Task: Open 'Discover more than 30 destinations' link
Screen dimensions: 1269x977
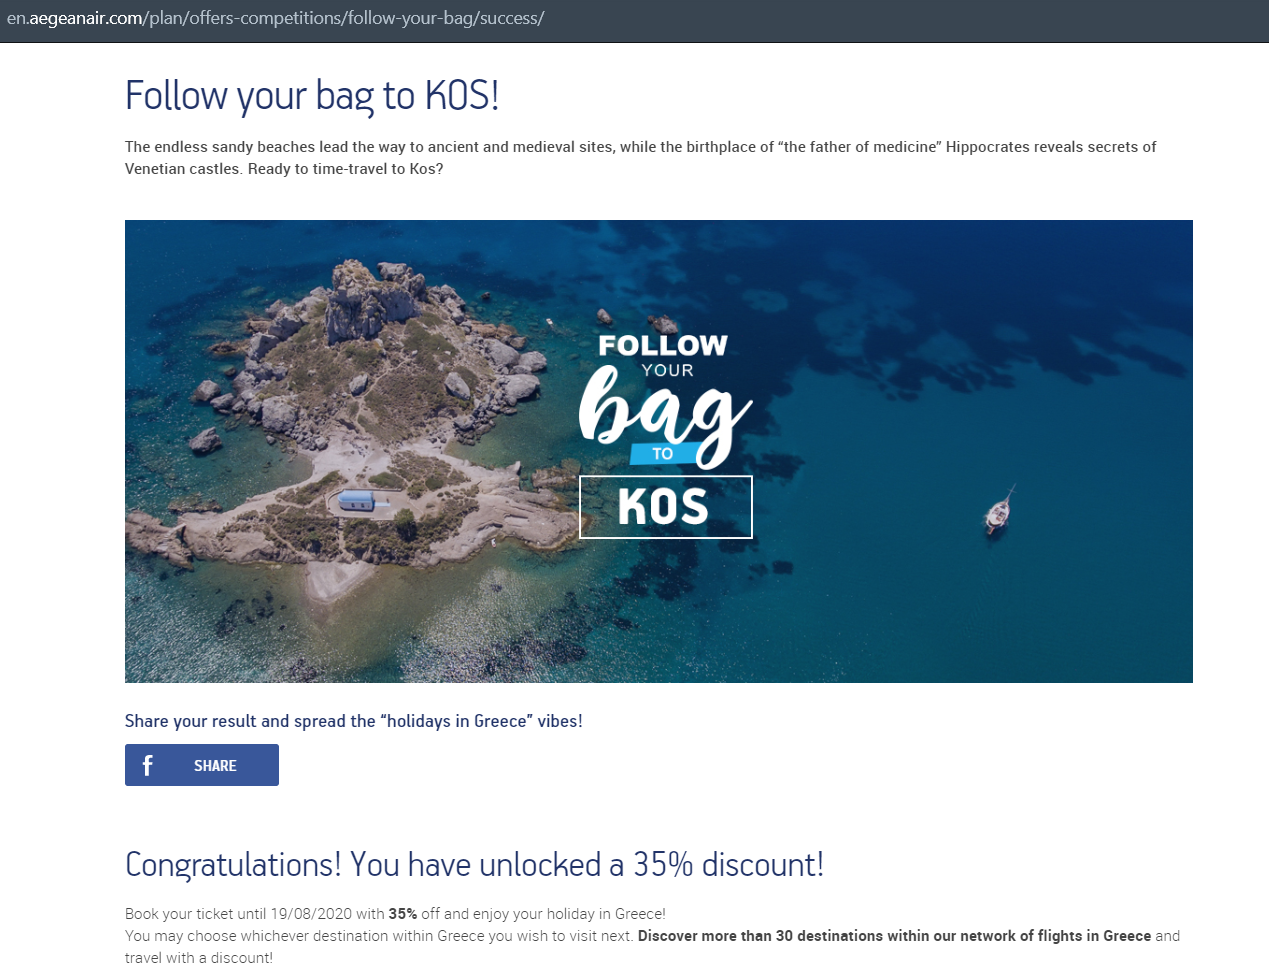Action: [x=894, y=936]
